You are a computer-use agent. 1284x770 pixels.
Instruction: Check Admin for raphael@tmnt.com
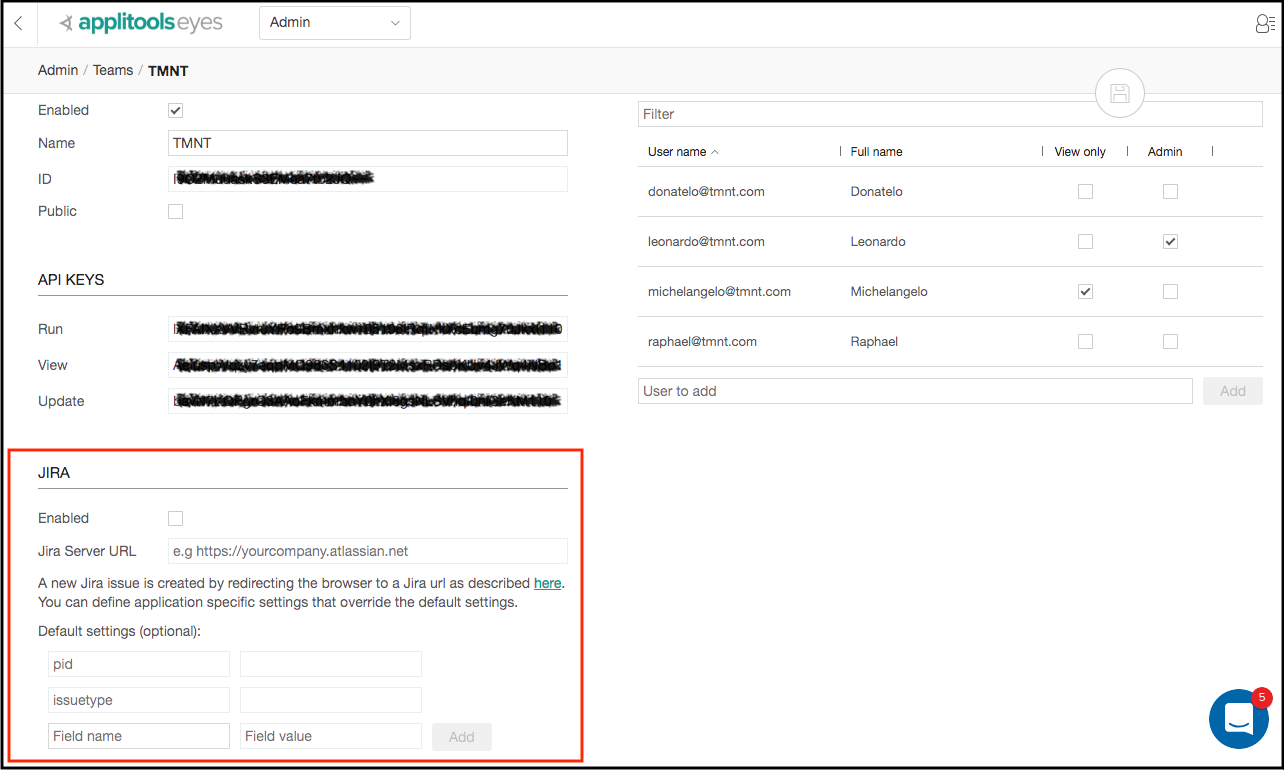click(x=1170, y=341)
